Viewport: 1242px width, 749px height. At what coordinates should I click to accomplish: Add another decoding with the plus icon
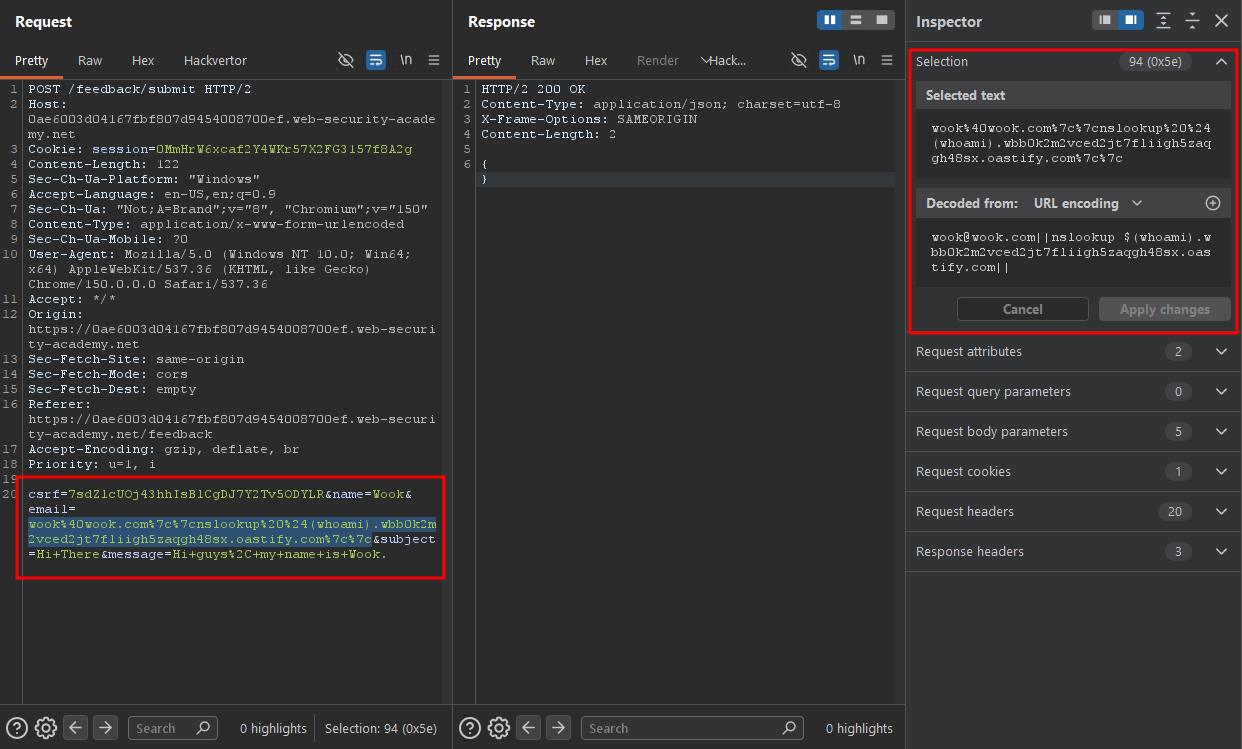pyautogui.click(x=1213, y=203)
